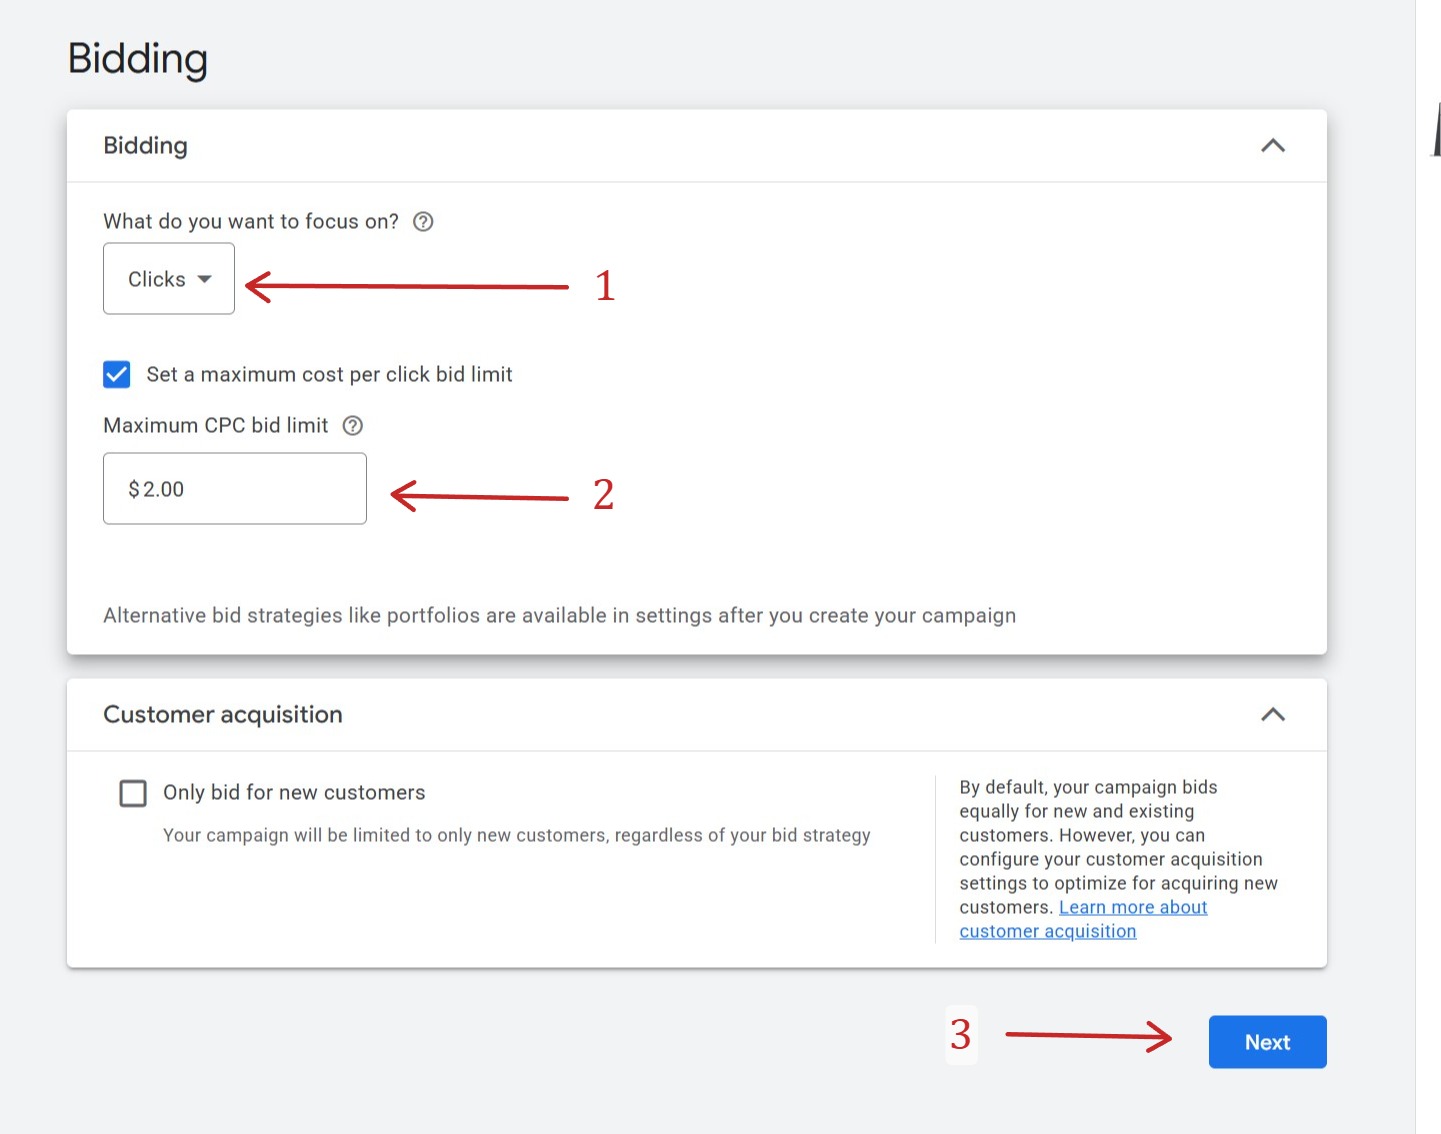Click the Bidding card header title

(x=146, y=146)
